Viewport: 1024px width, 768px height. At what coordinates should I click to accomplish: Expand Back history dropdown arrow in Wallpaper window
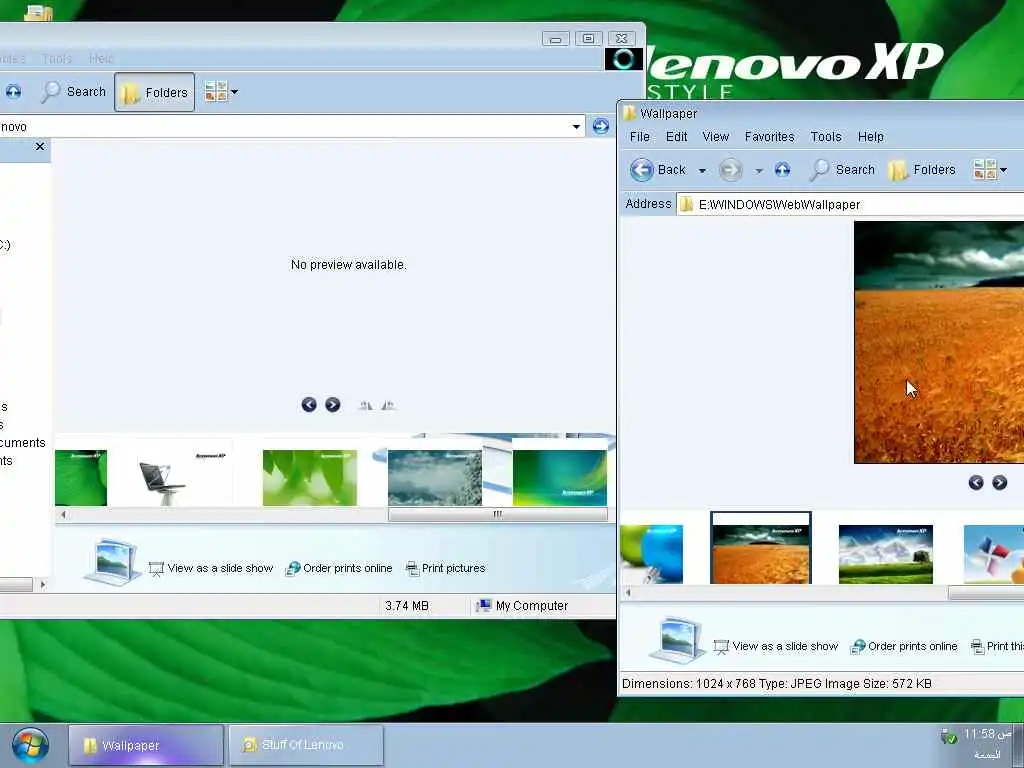[x=702, y=171]
